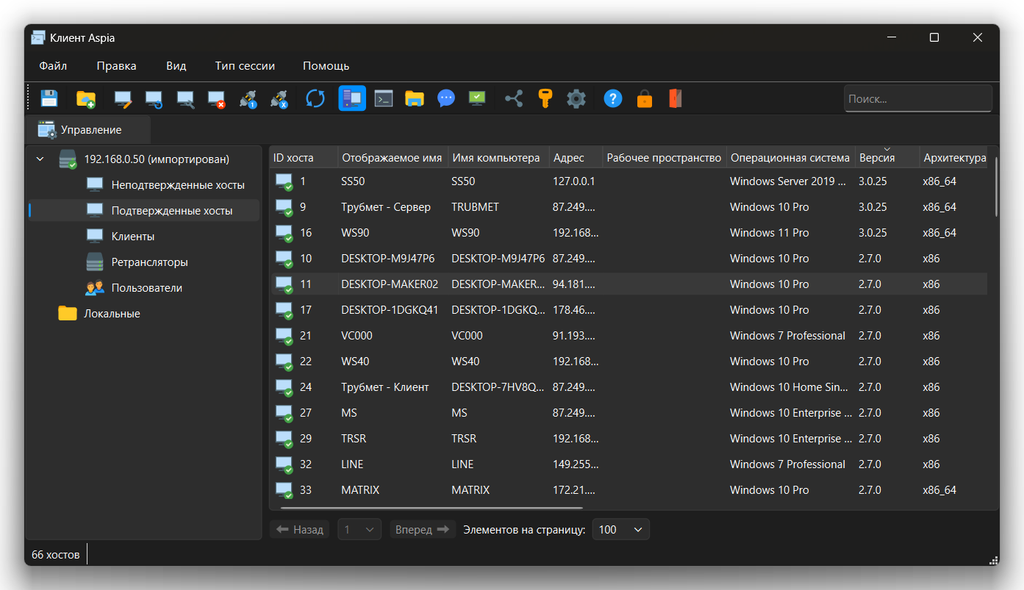Click the 127.0.0.1 address cell
This screenshot has height=590, width=1024.
click(x=573, y=182)
